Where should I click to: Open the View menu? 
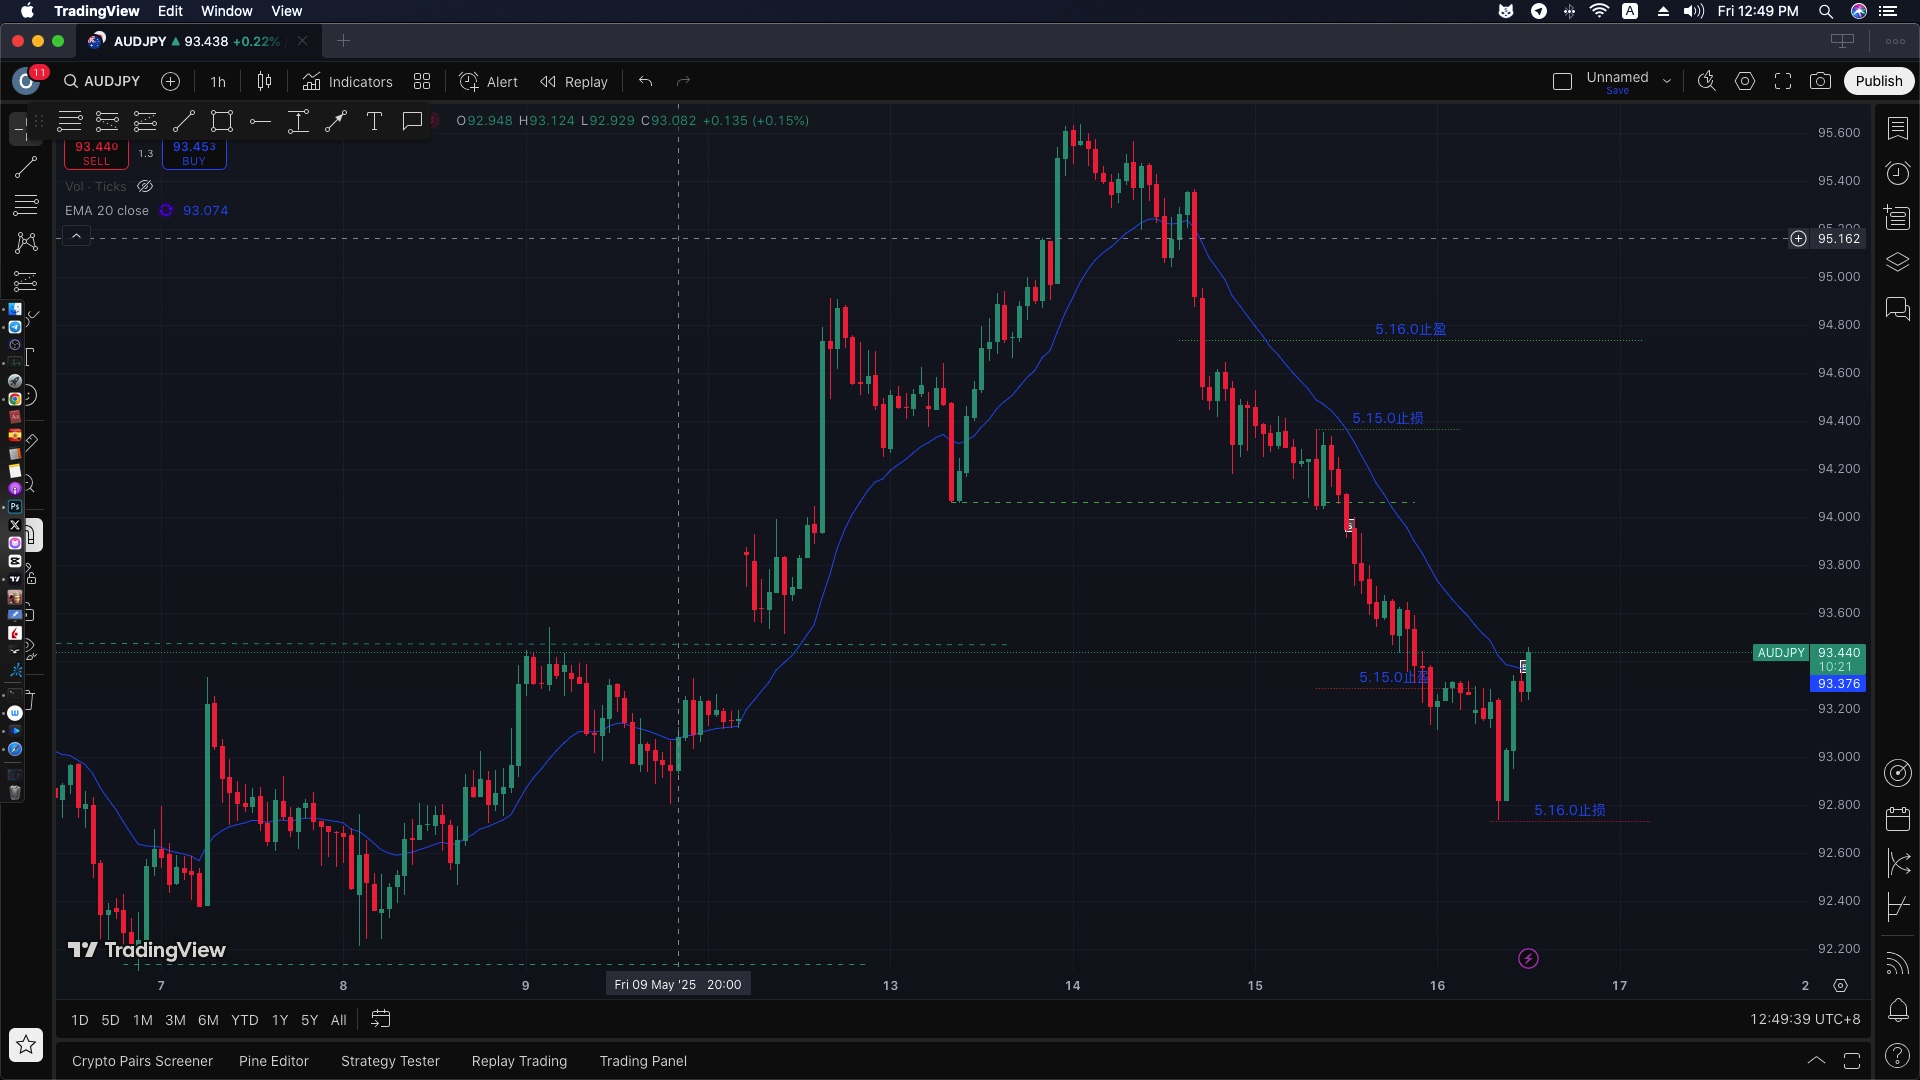pyautogui.click(x=286, y=11)
